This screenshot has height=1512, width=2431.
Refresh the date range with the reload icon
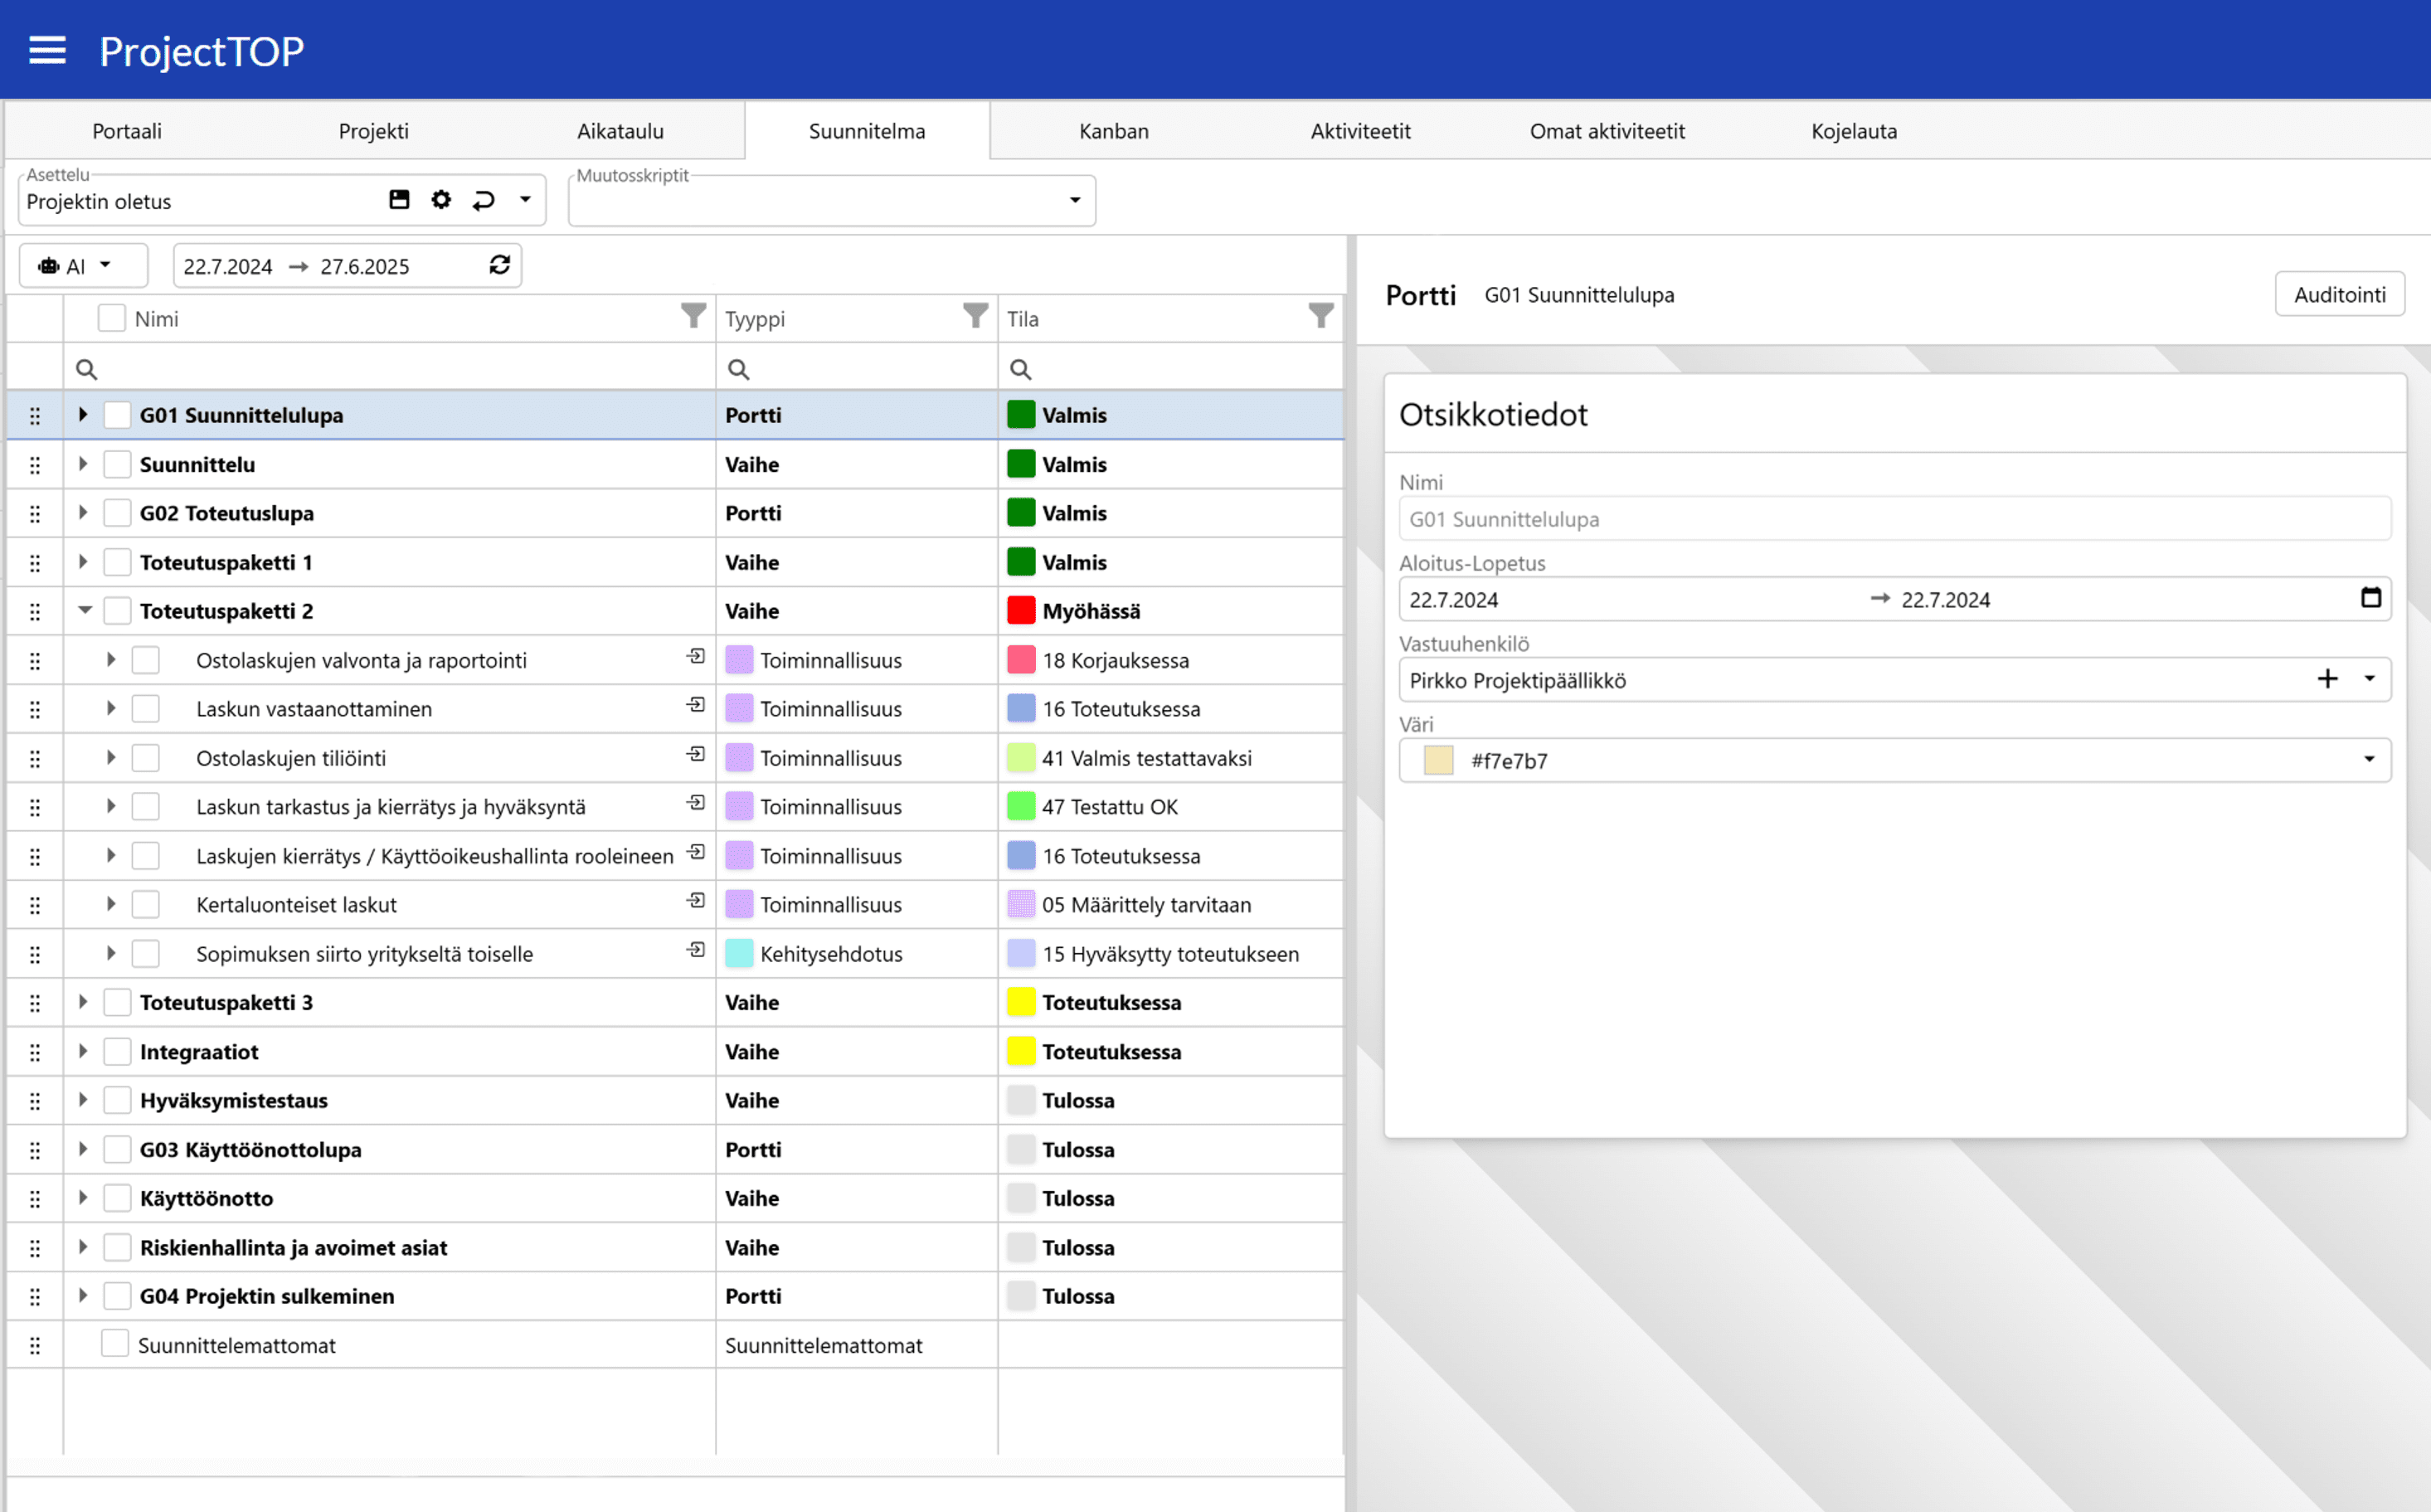(500, 265)
